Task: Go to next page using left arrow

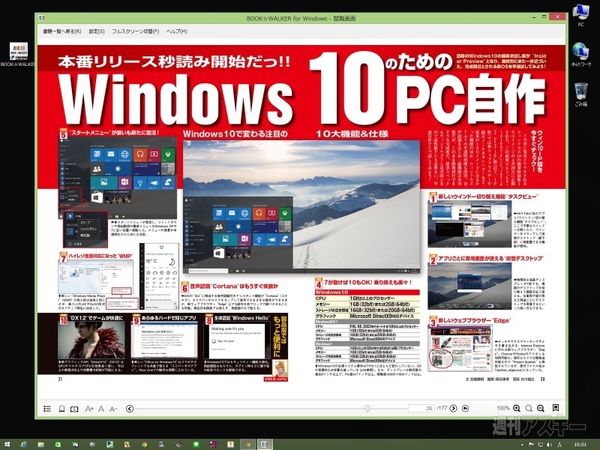Action: tap(130, 409)
